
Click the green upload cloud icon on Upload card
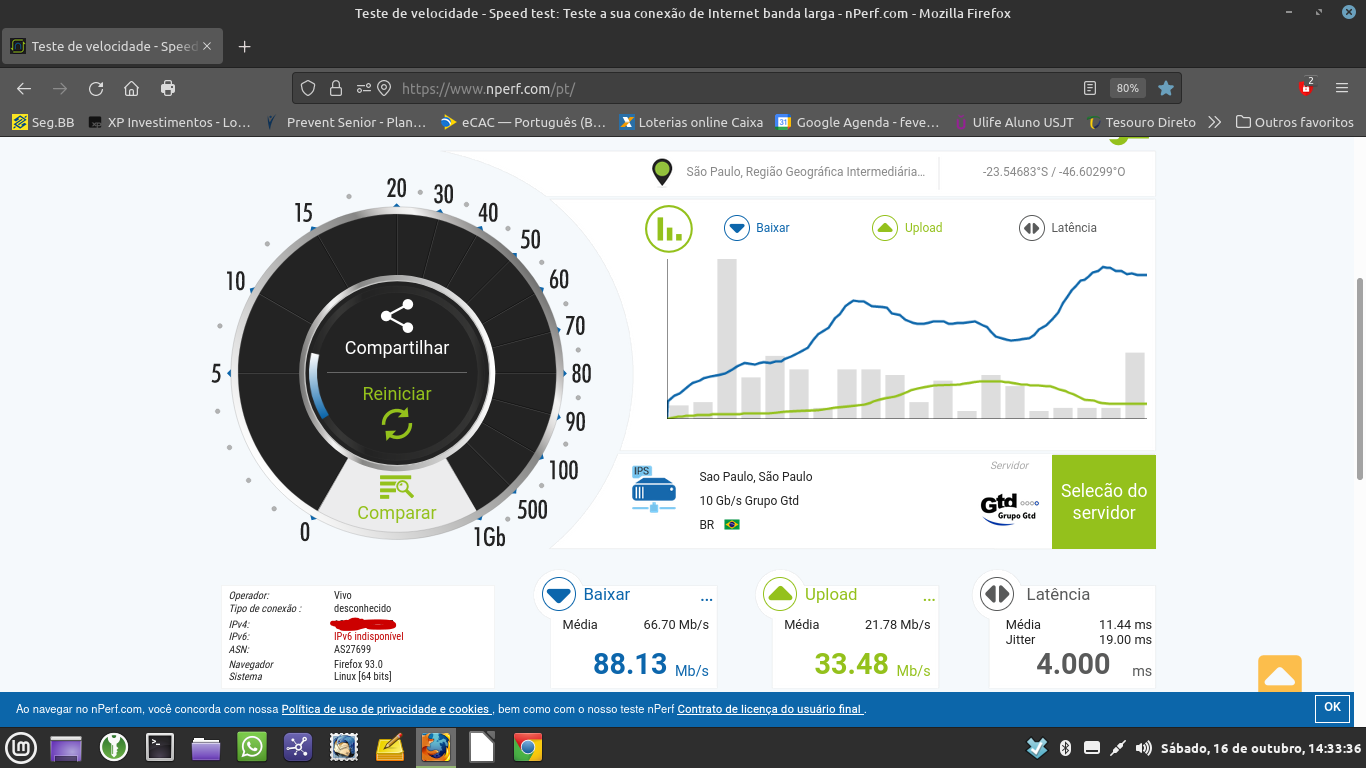(780, 595)
